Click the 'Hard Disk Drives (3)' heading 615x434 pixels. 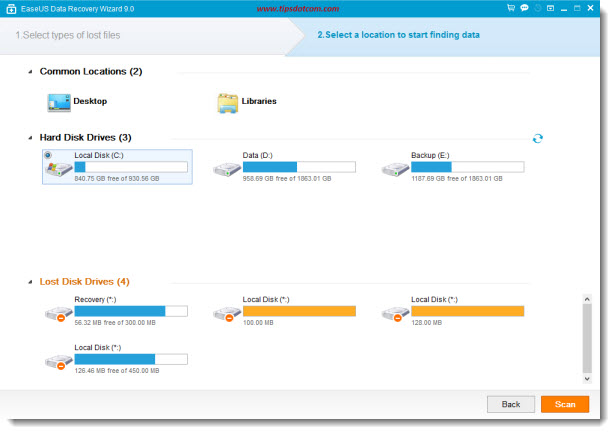tap(86, 138)
